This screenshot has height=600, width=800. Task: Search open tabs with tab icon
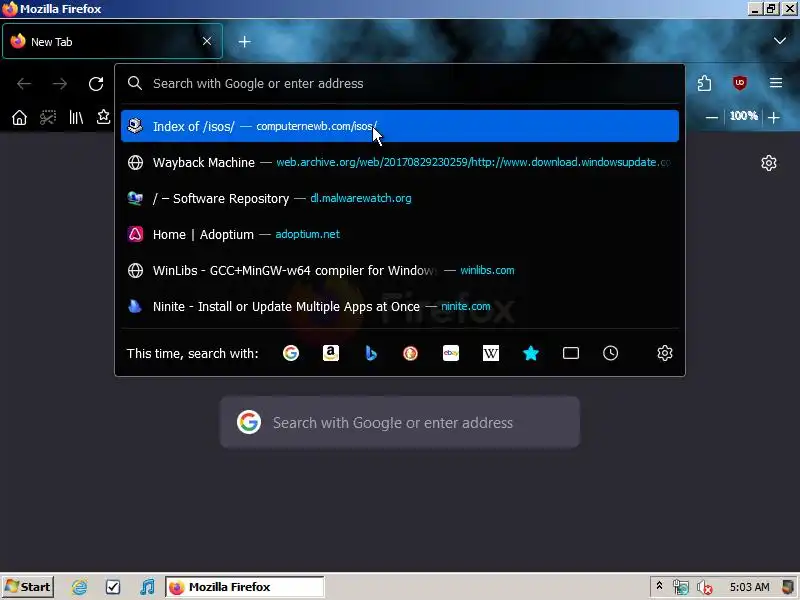pos(570,353)
